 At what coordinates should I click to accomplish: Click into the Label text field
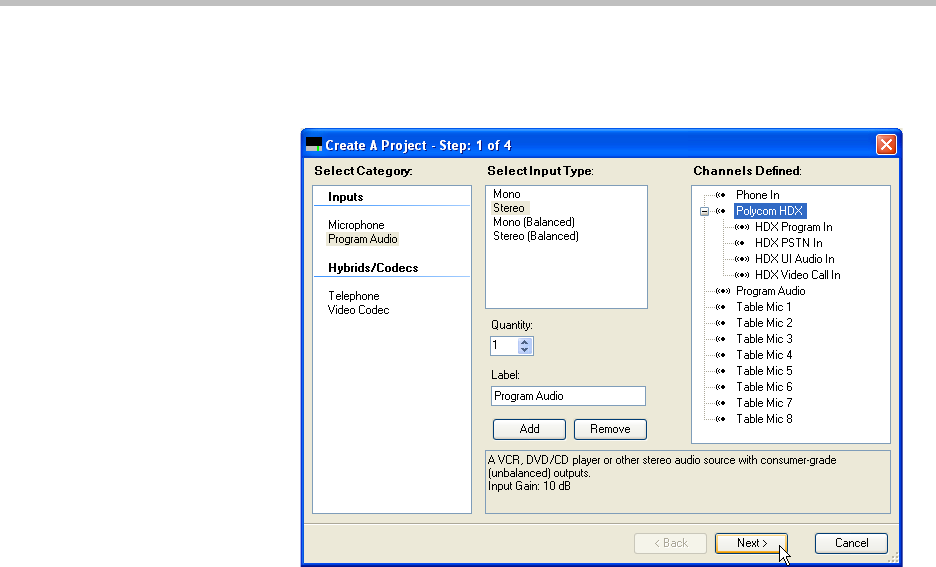point(568,396)
